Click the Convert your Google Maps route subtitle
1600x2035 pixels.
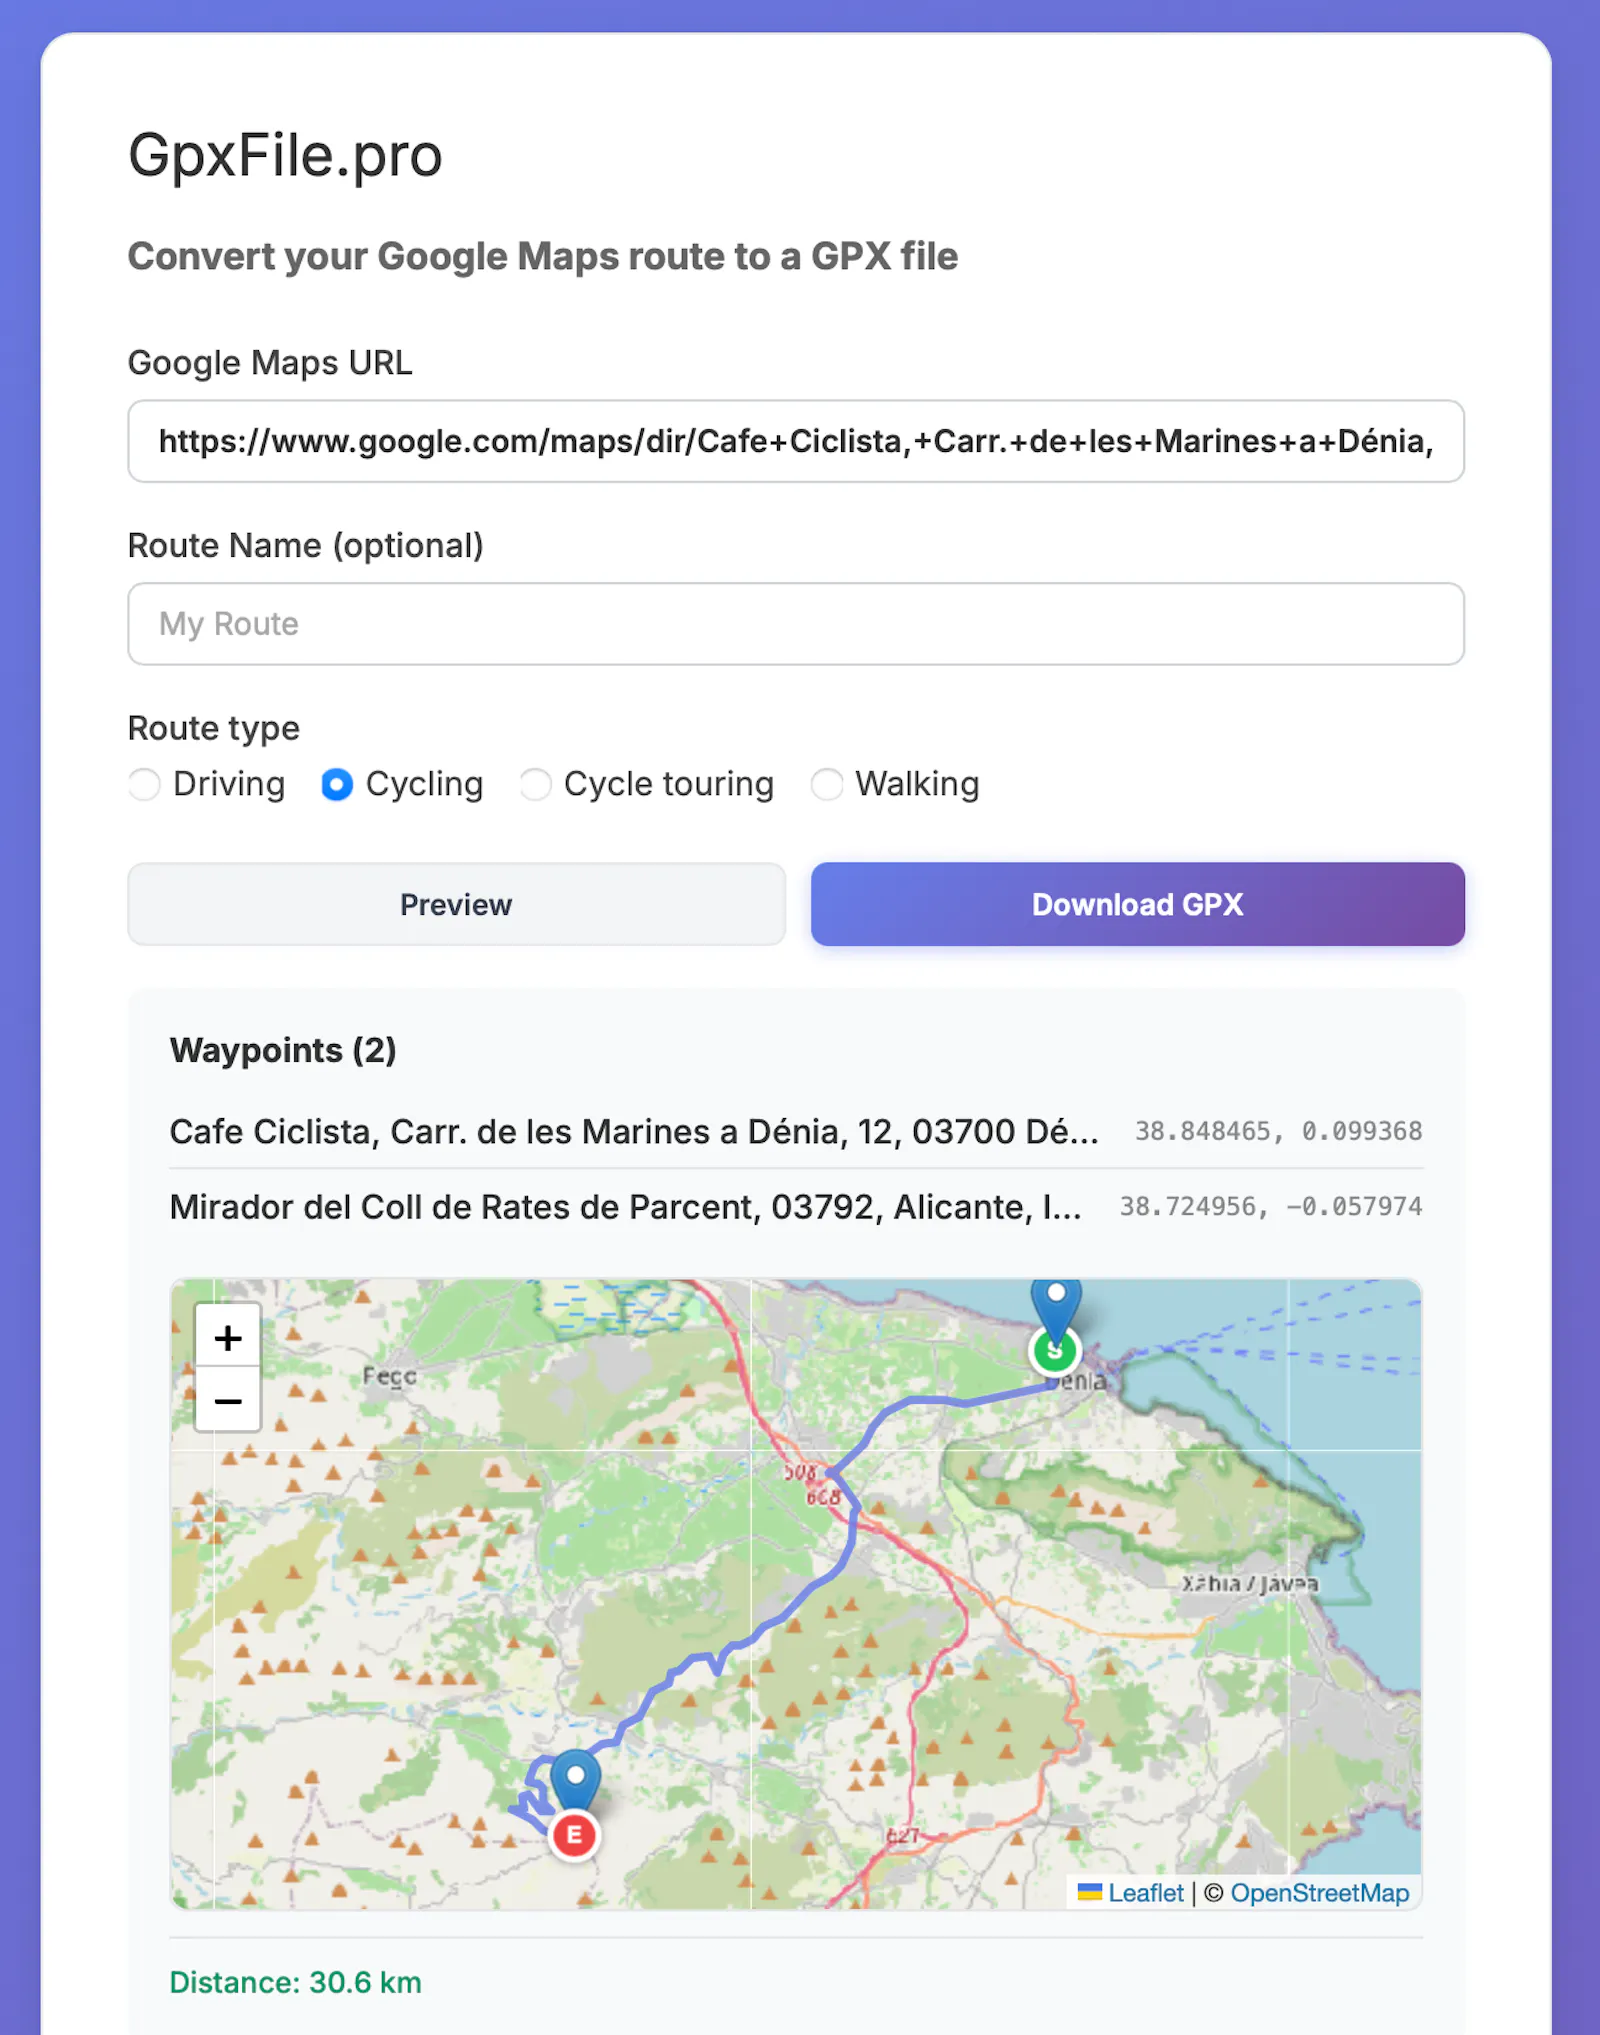[543, 256]
